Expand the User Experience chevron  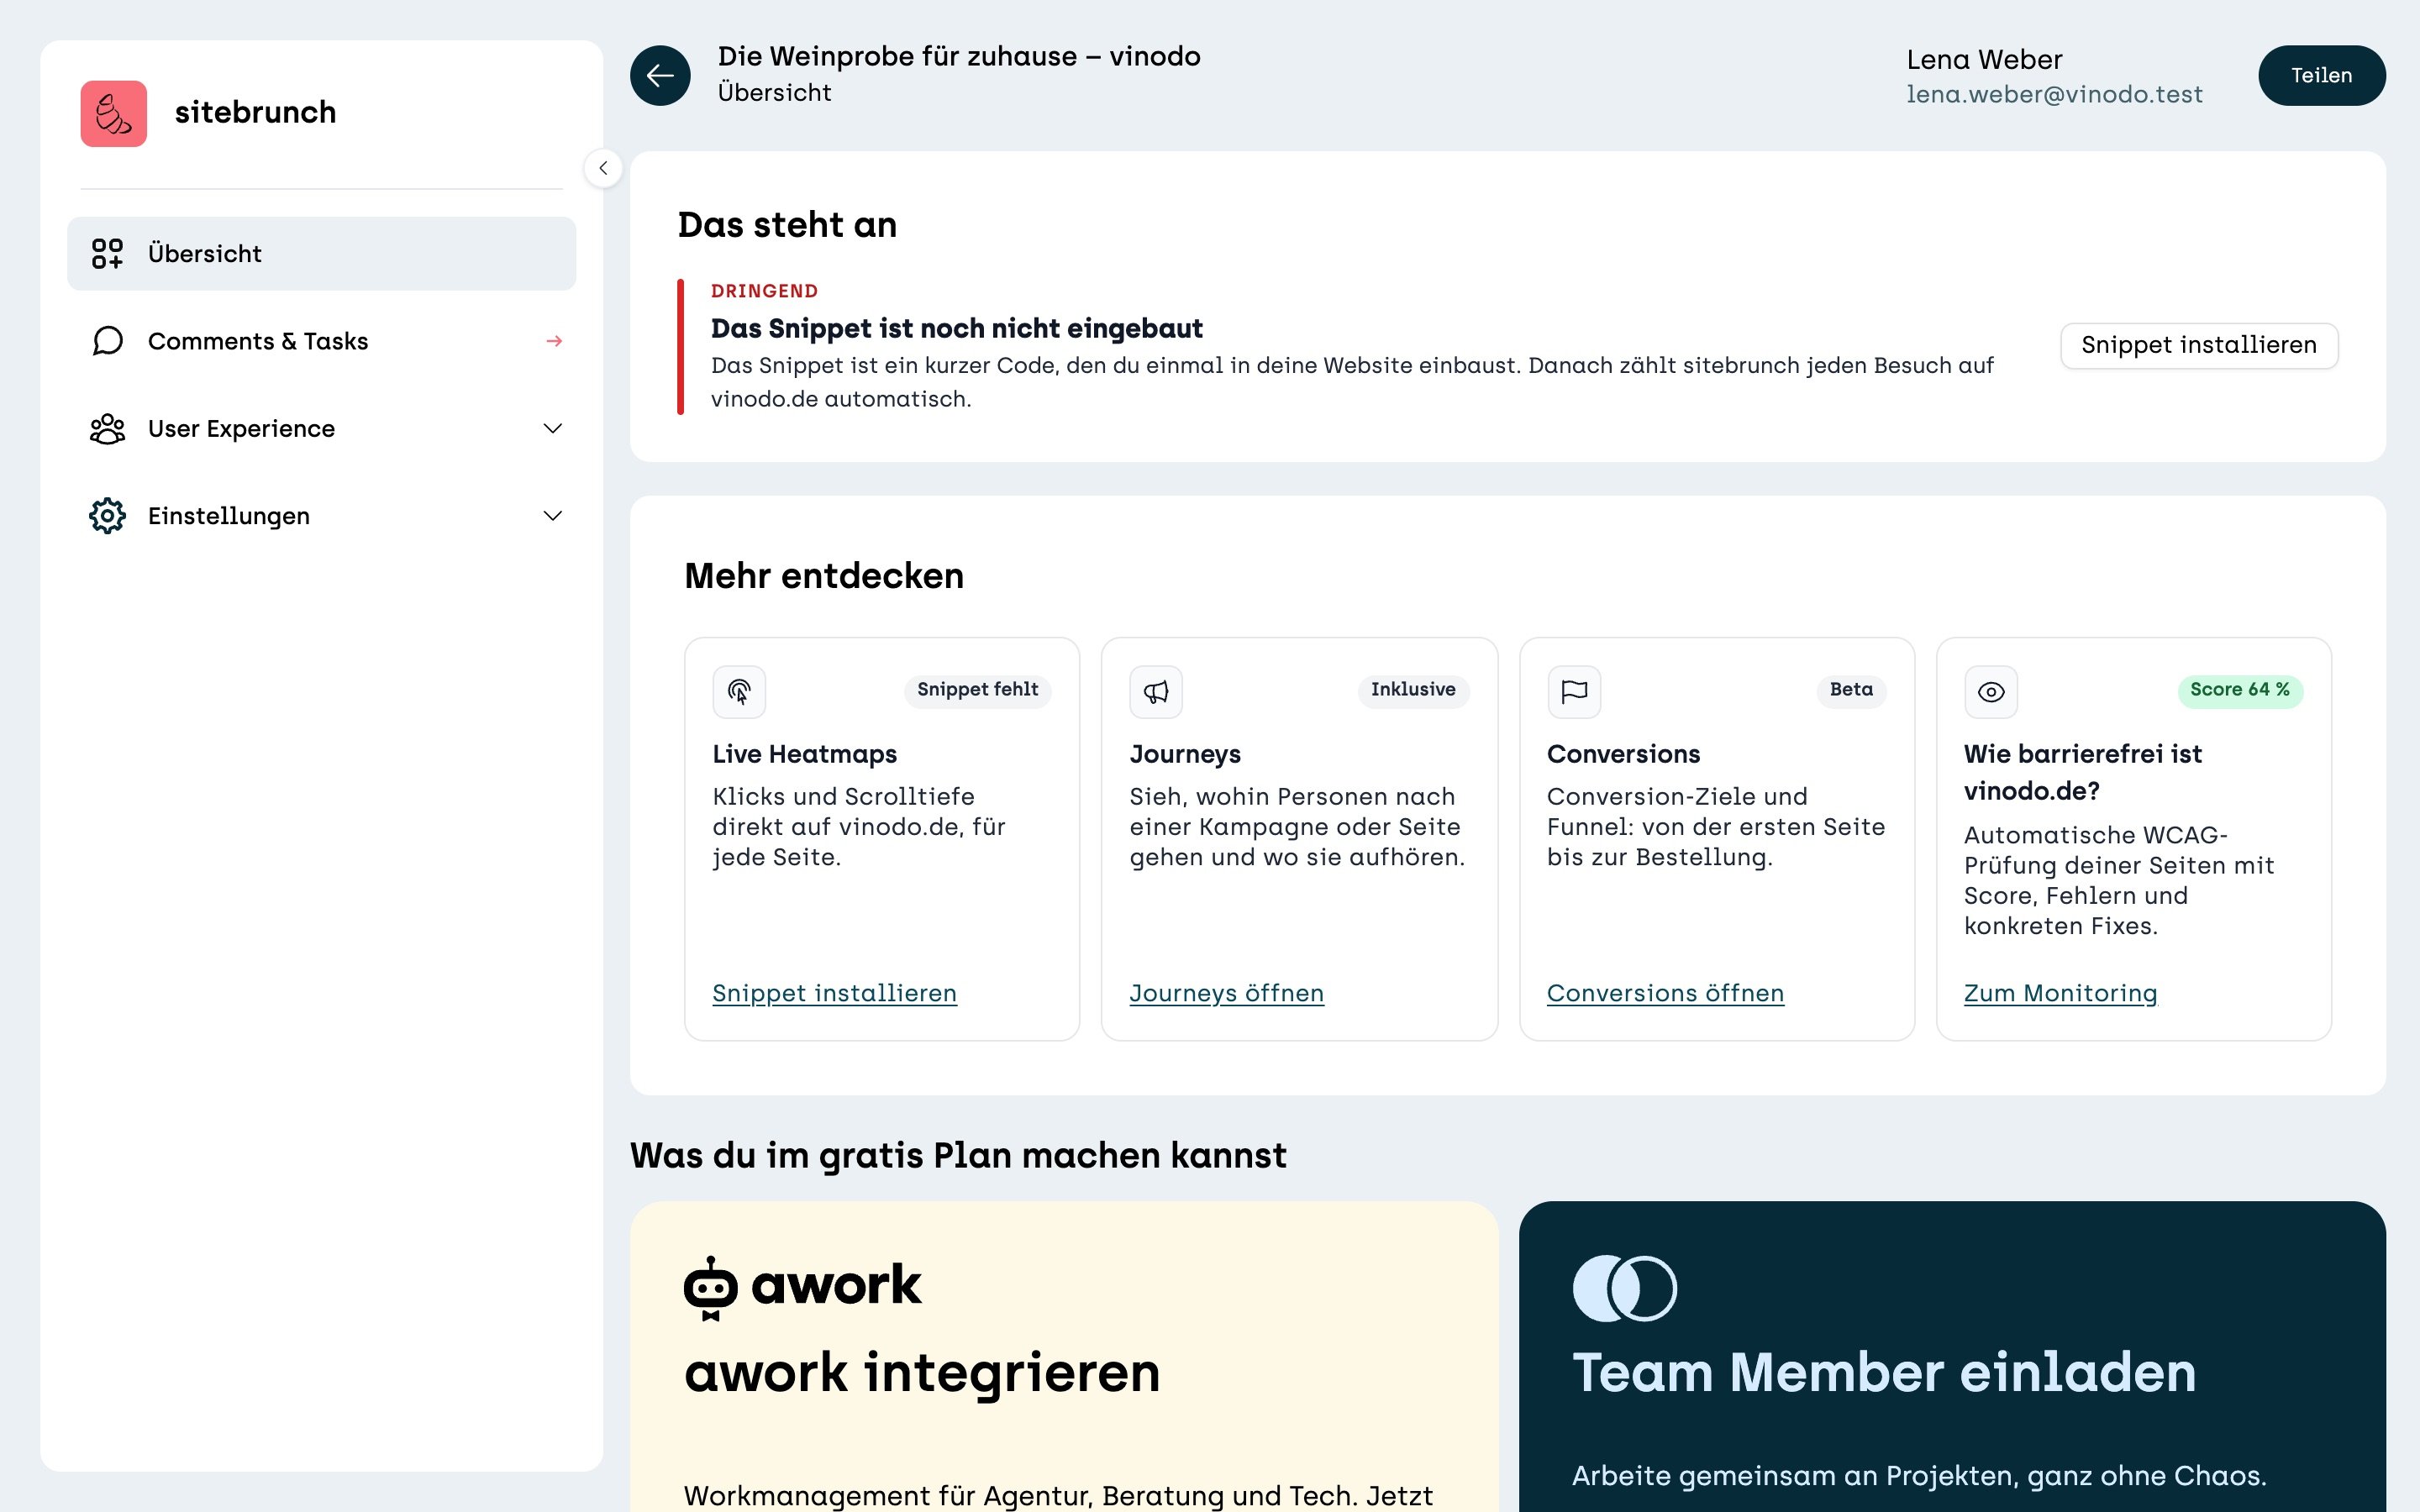click(x=553, y=428)
